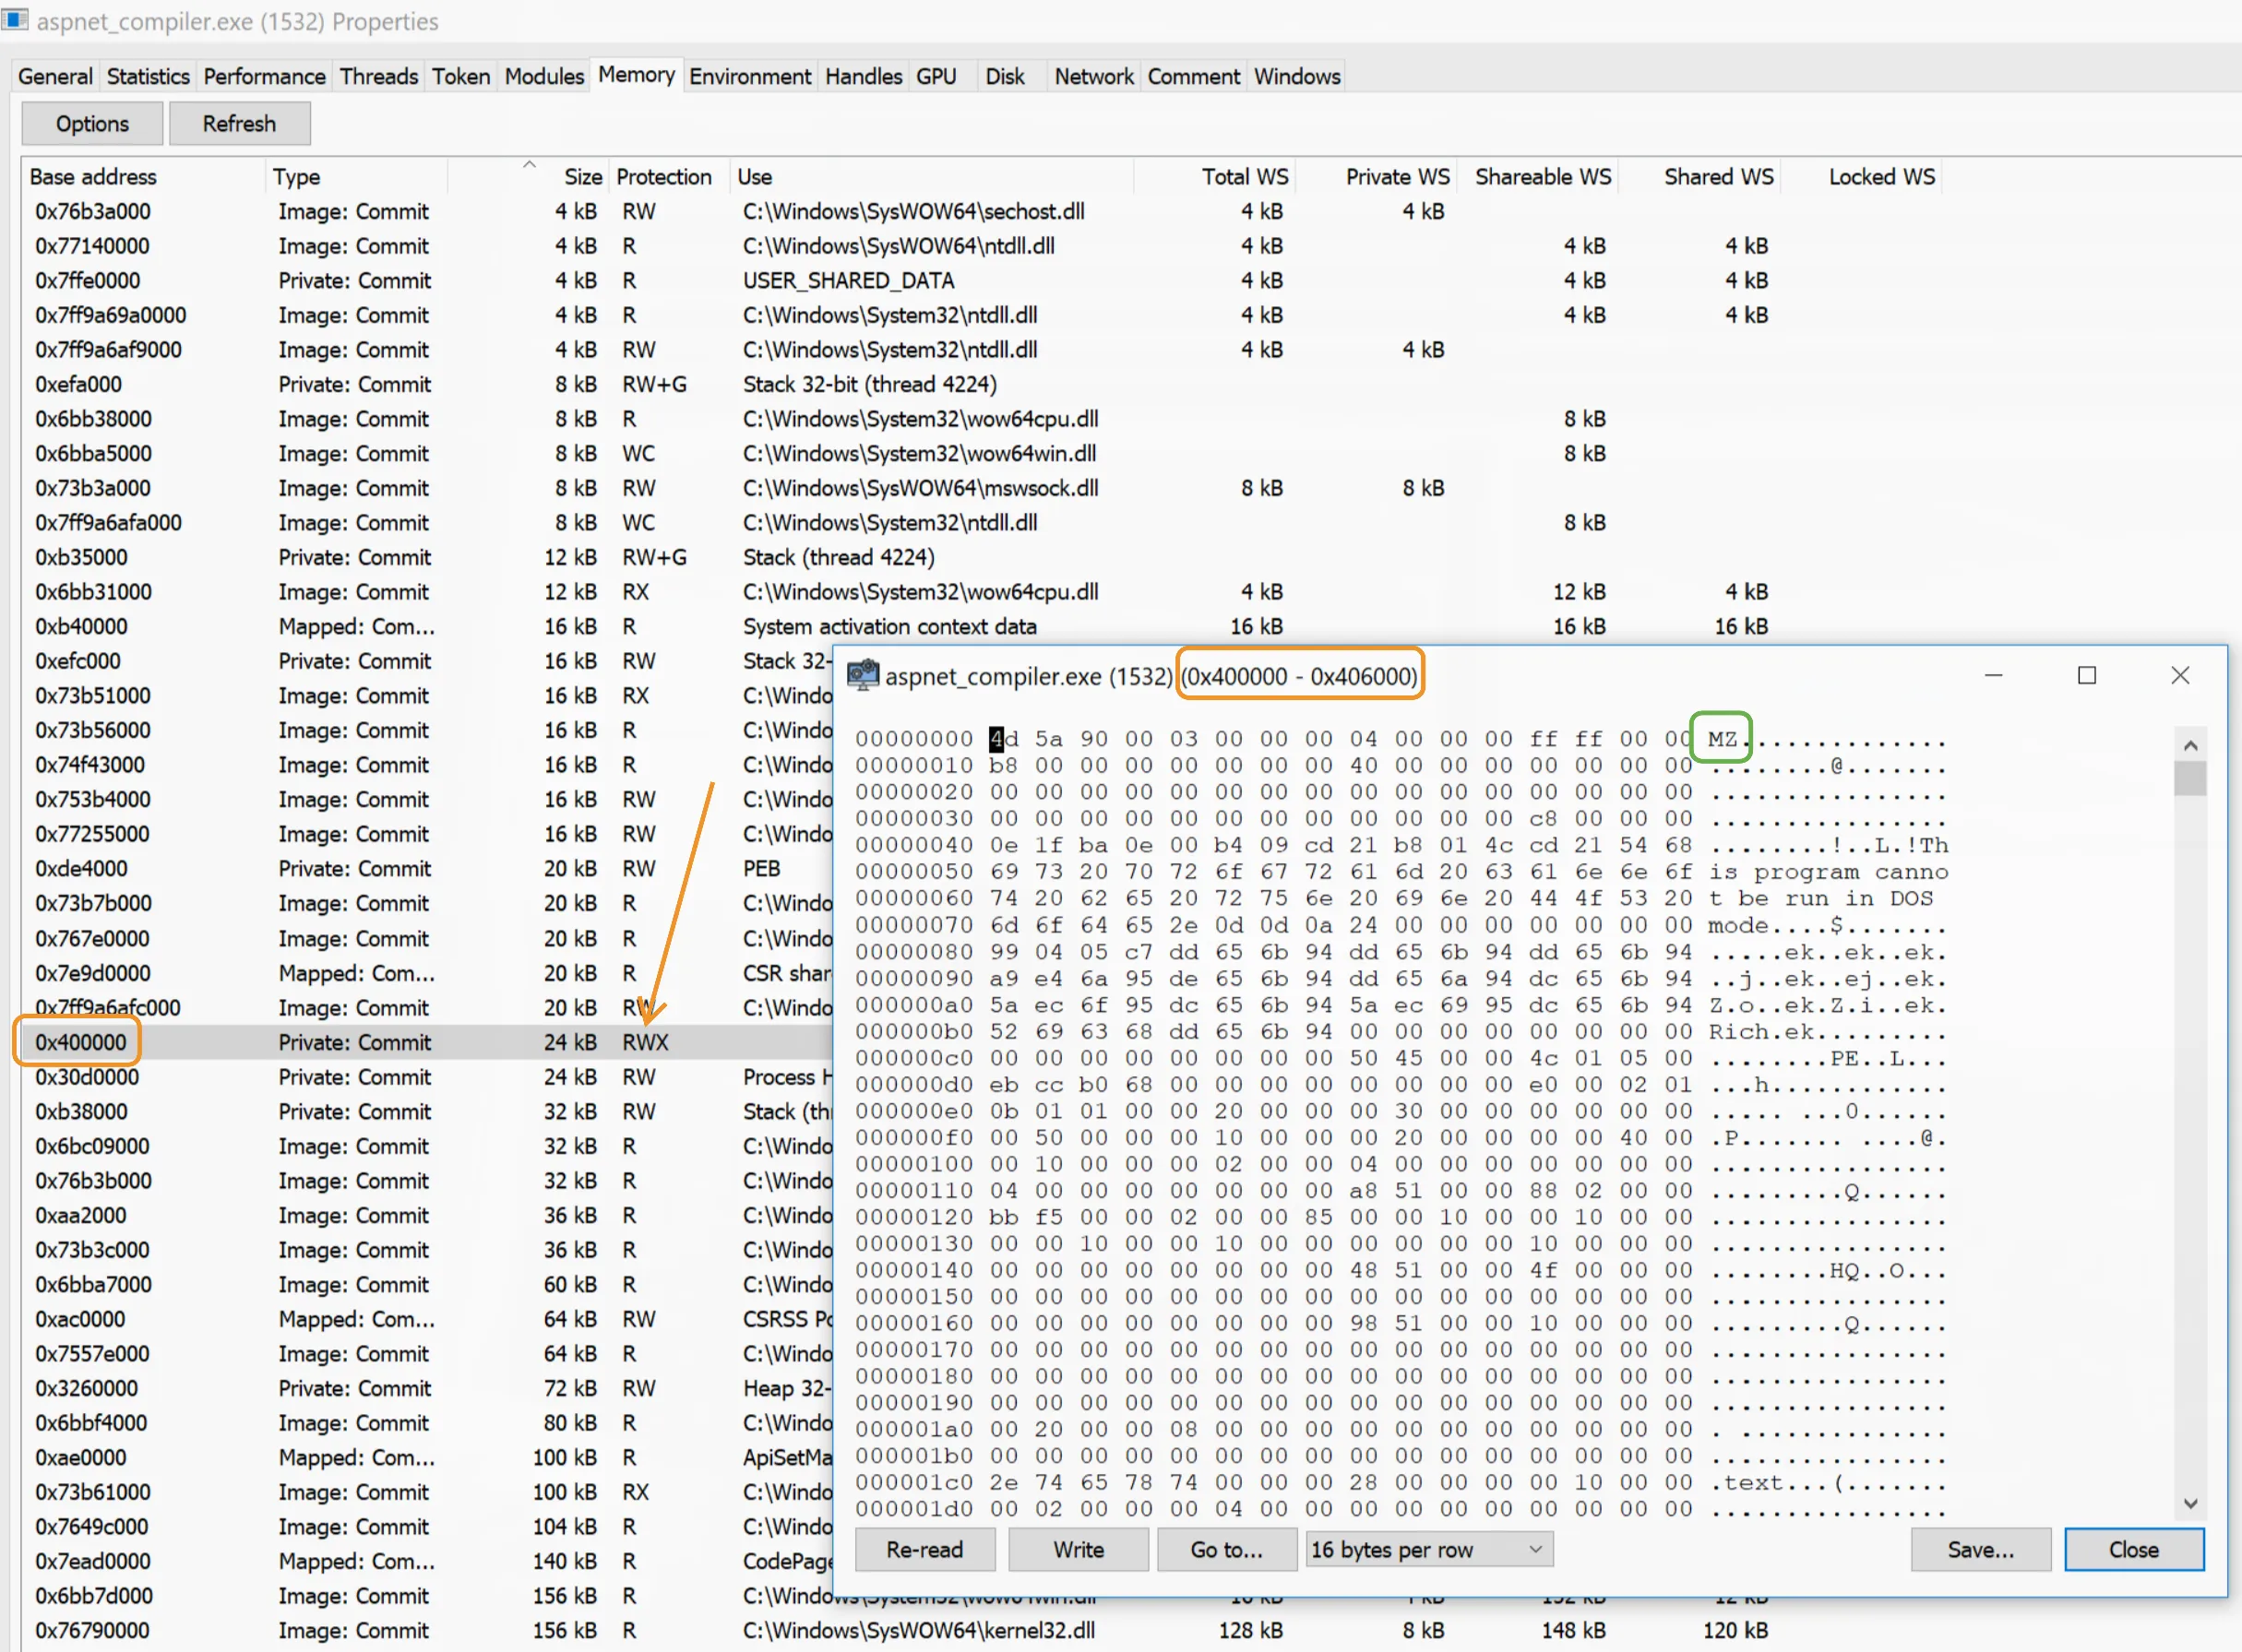Switch to the Handles tab
The image size is (2242, 1652).
click(863, 76)
